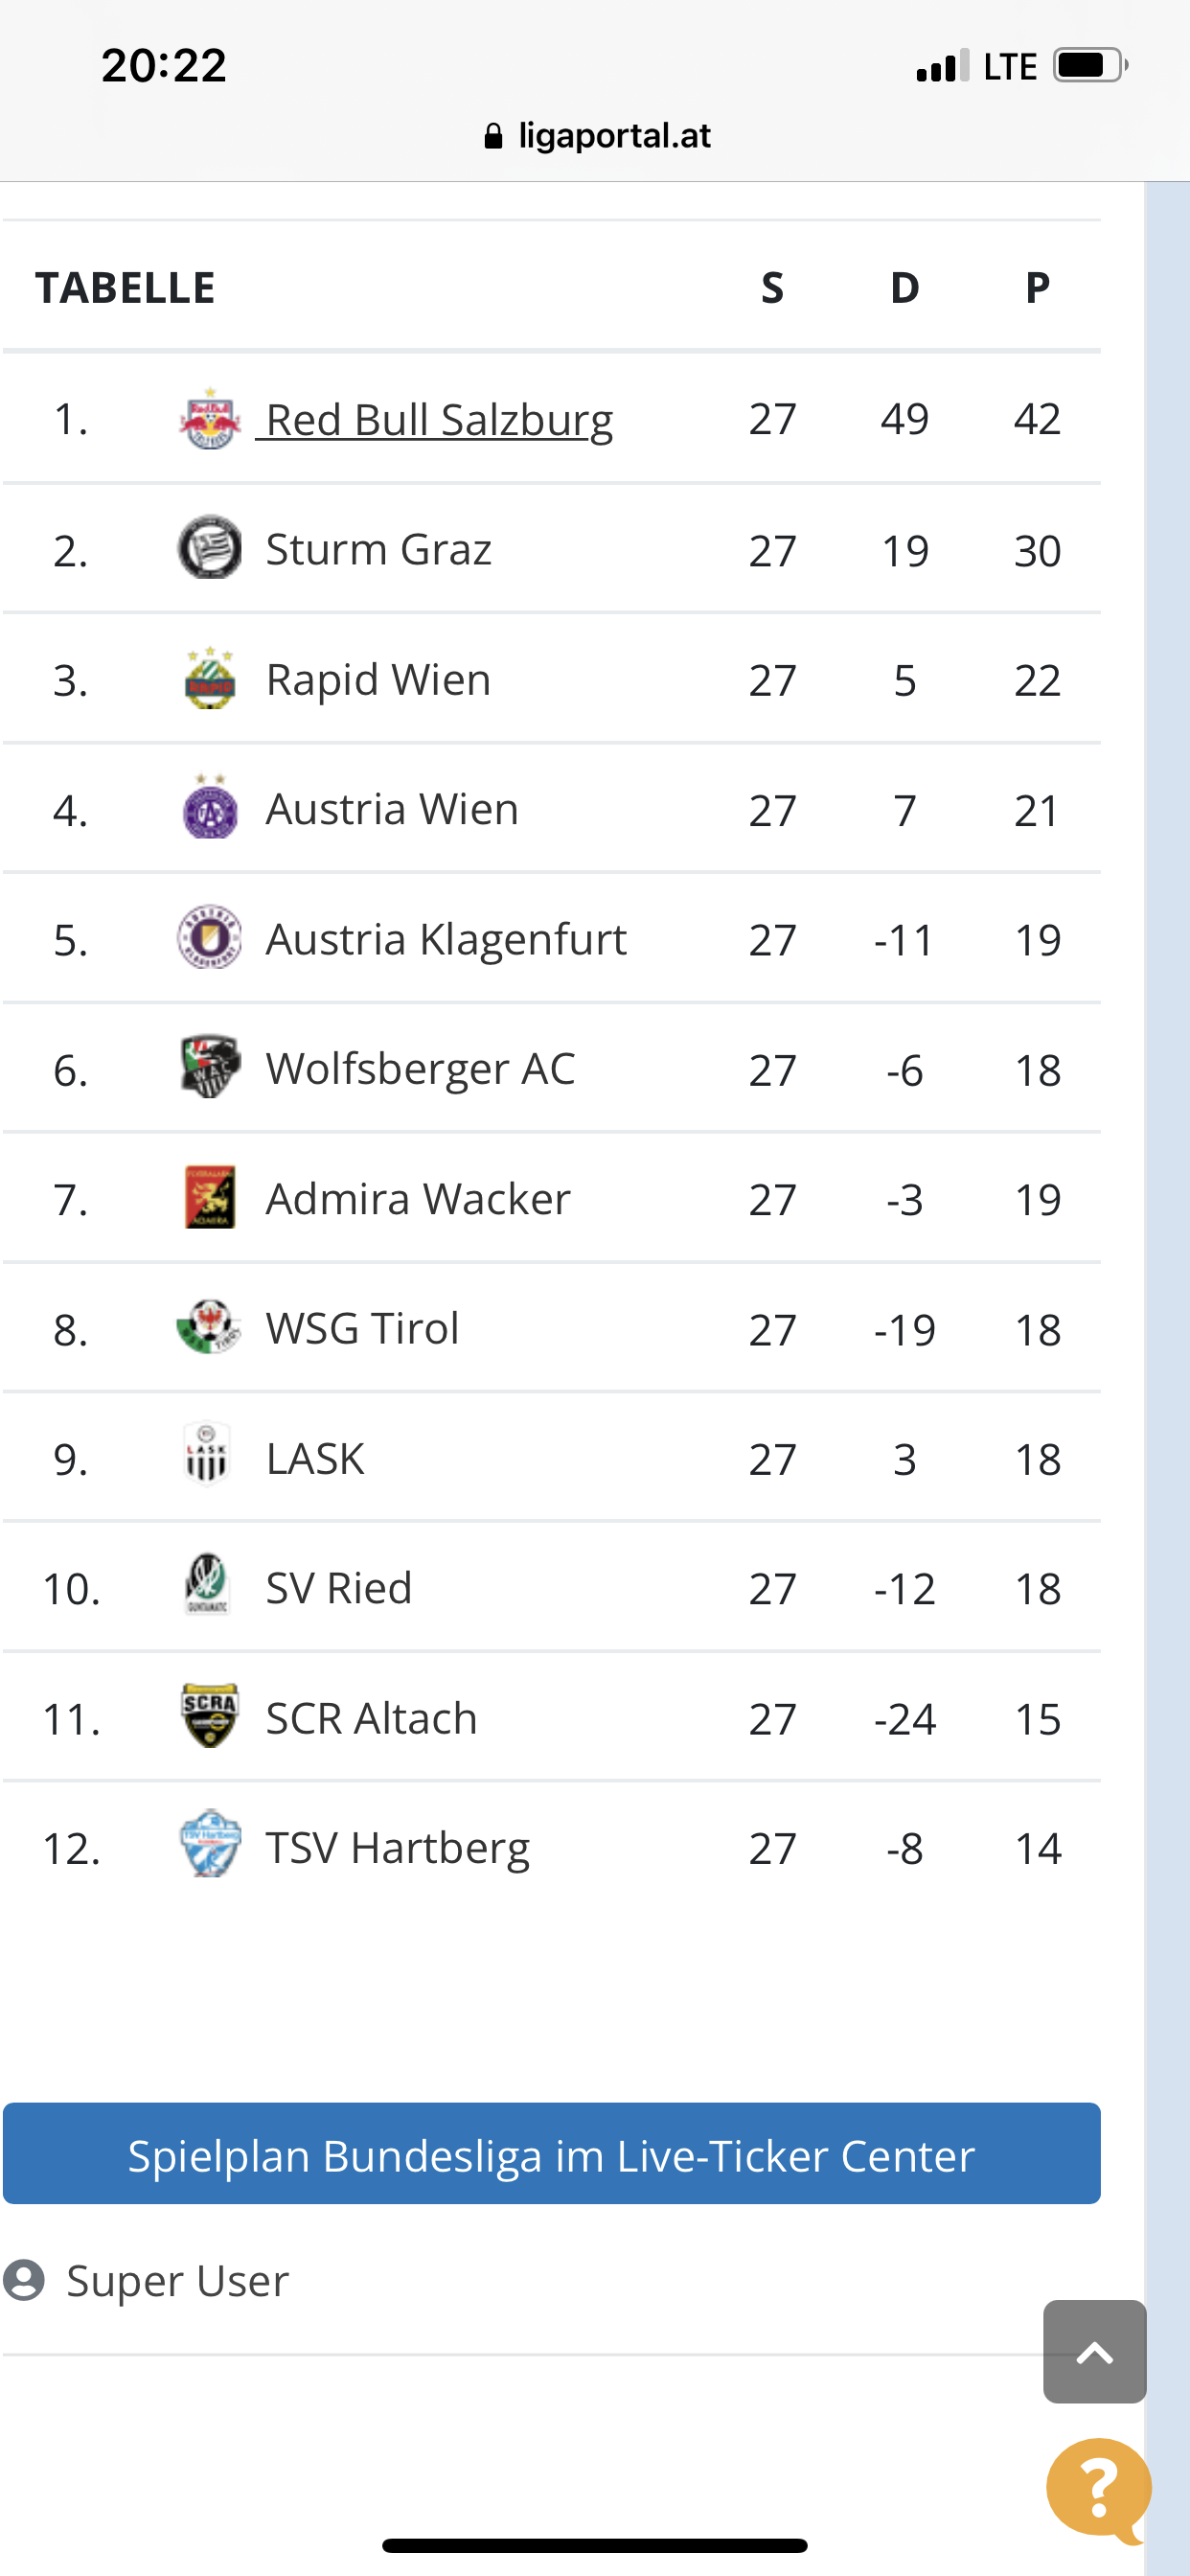The height and width of the screenshot is (2576, 1190).
Task: Click the Admira Wacker crest icon
Action: click(x=210, y=1197)
